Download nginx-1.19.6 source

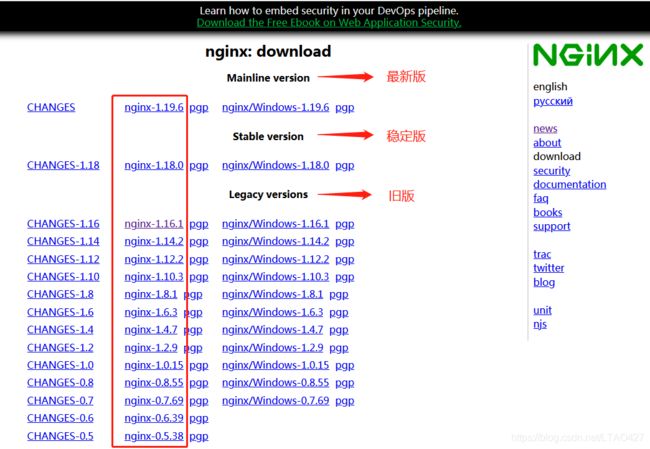click(154, 107)
